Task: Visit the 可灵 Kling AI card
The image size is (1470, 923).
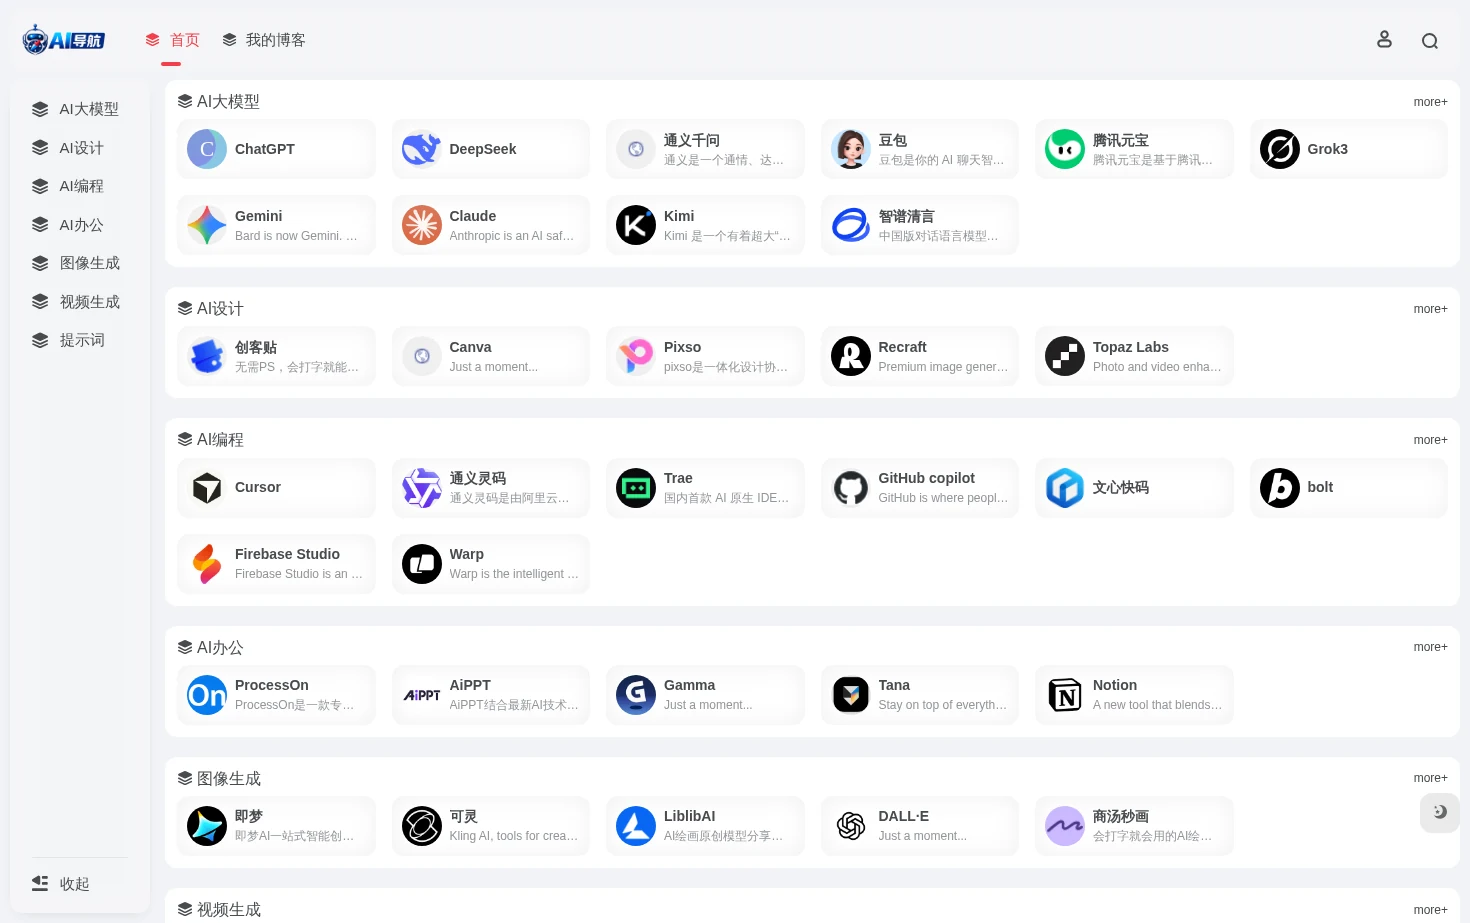Action: click(491, 826)
